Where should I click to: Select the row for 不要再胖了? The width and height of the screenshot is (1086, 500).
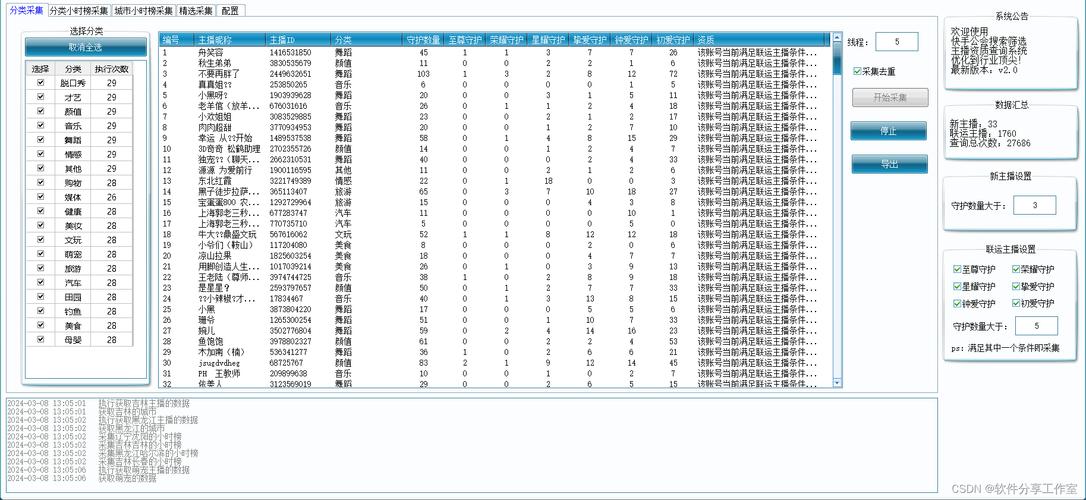tap(495, 73)
